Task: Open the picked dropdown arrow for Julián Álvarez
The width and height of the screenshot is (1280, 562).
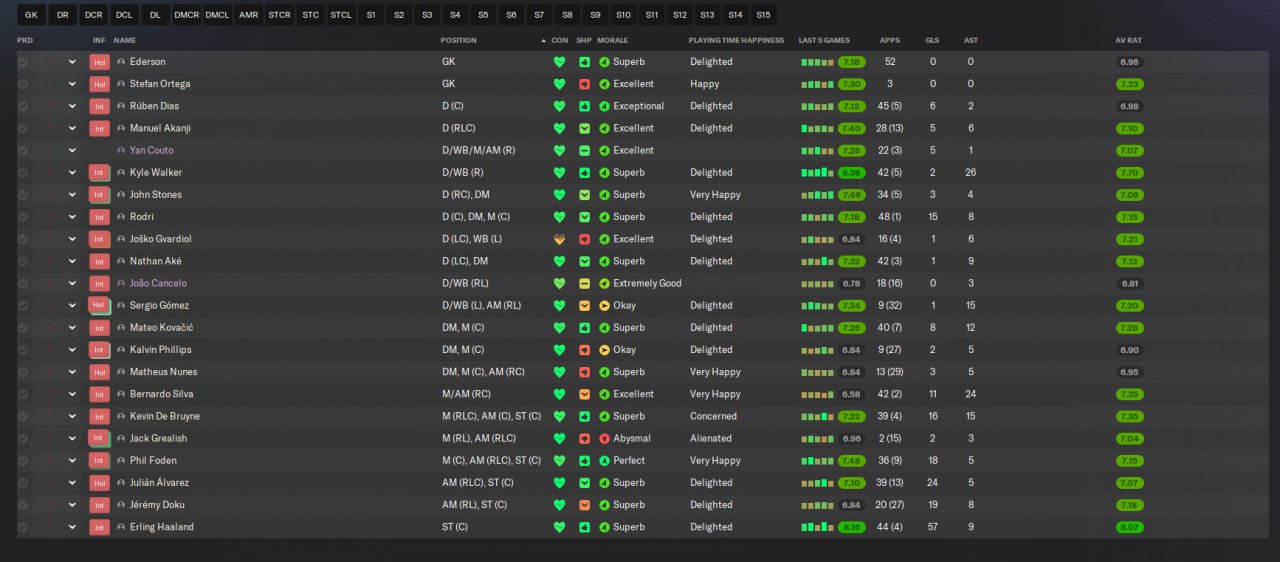Action: pyautogui.click(x=72, y=483)
